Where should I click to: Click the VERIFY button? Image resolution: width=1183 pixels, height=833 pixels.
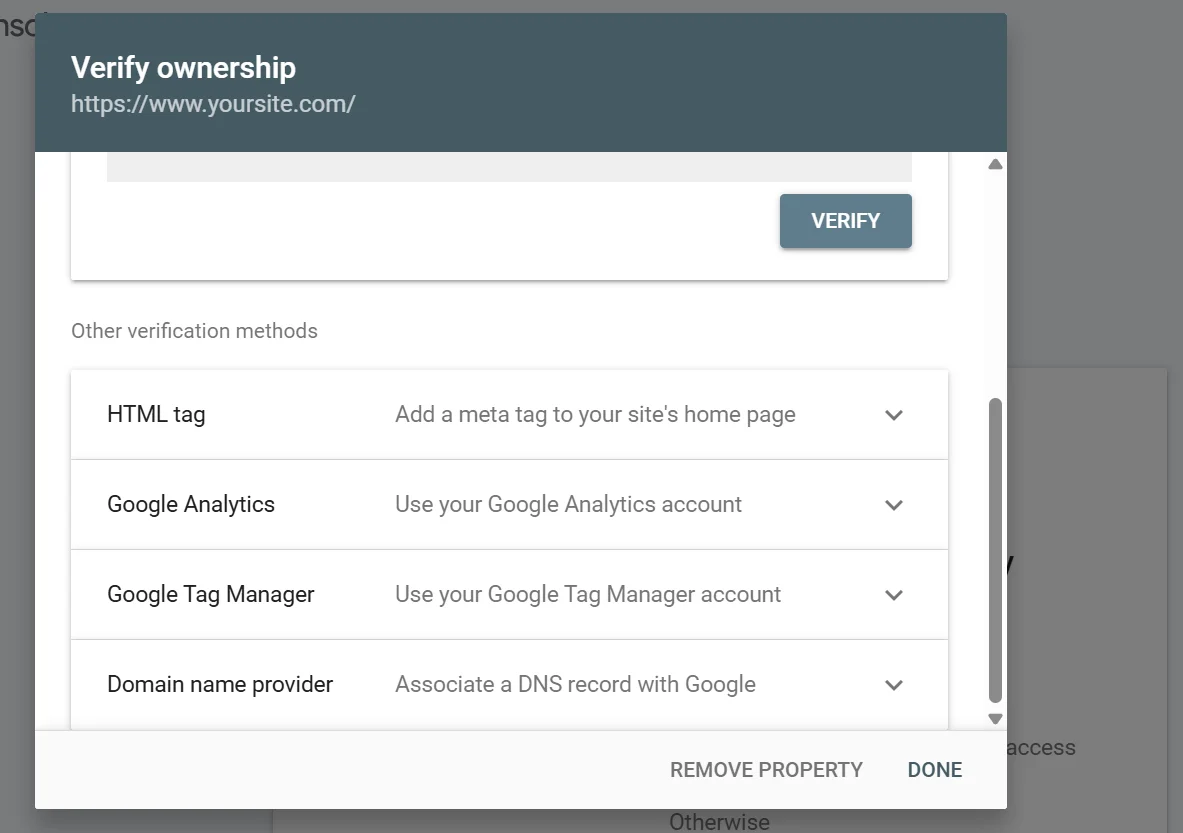(845, 221)
